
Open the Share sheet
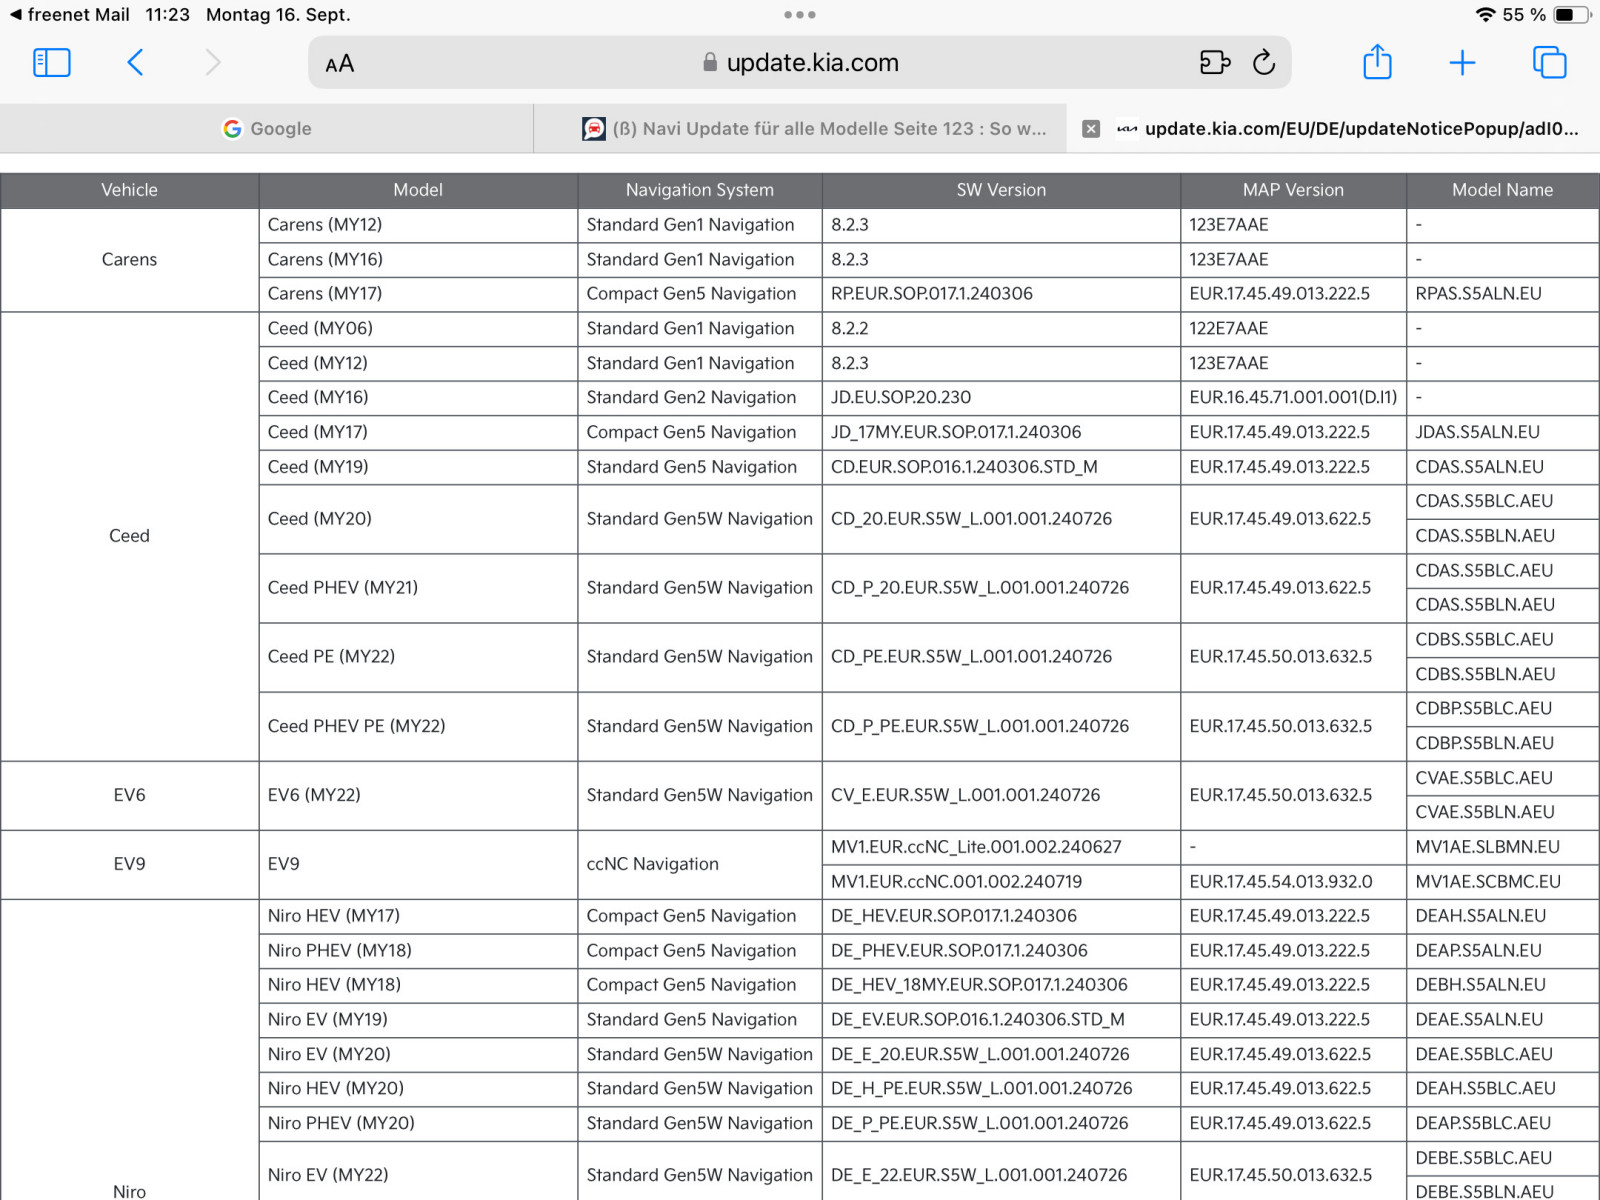click(x=1377, y=62)
